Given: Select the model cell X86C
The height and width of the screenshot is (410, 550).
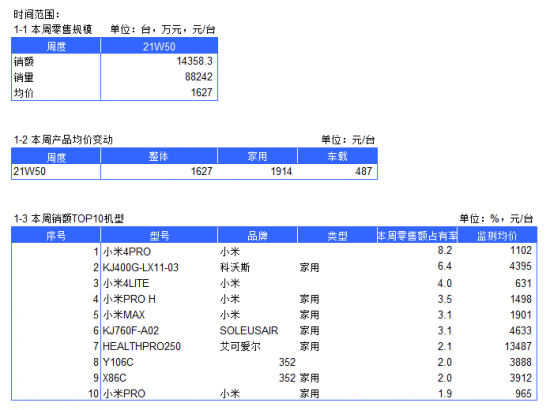Looking at the screenshot, I should 114,378.
